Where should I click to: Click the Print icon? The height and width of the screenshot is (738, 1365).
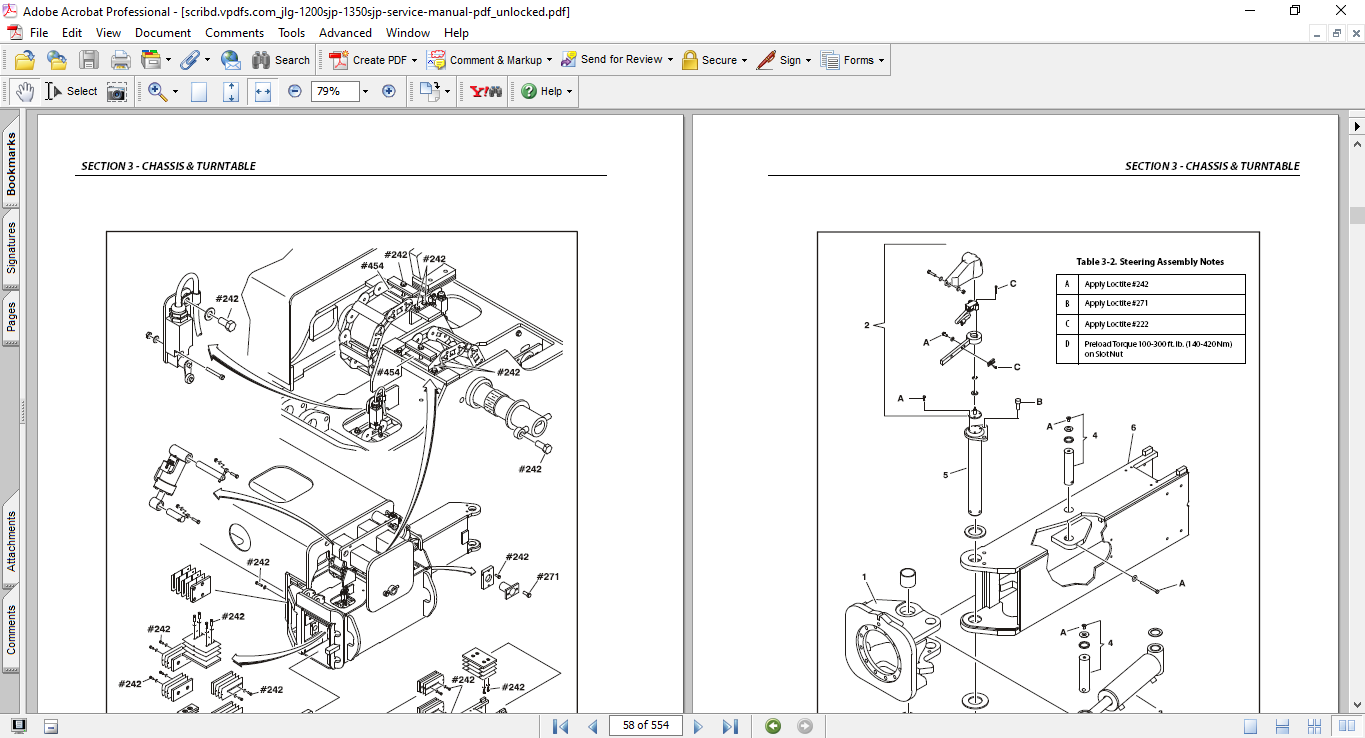click(x=120, y=60)
